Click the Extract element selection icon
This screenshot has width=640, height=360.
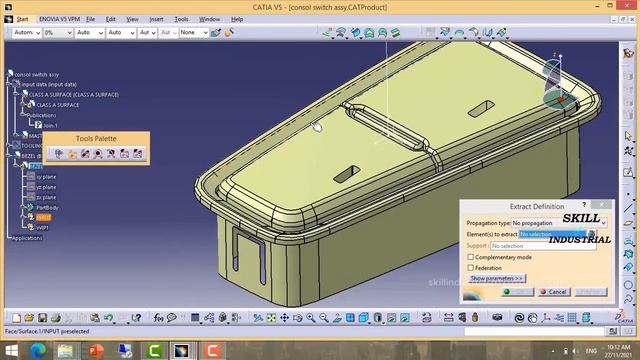[591, 234]
